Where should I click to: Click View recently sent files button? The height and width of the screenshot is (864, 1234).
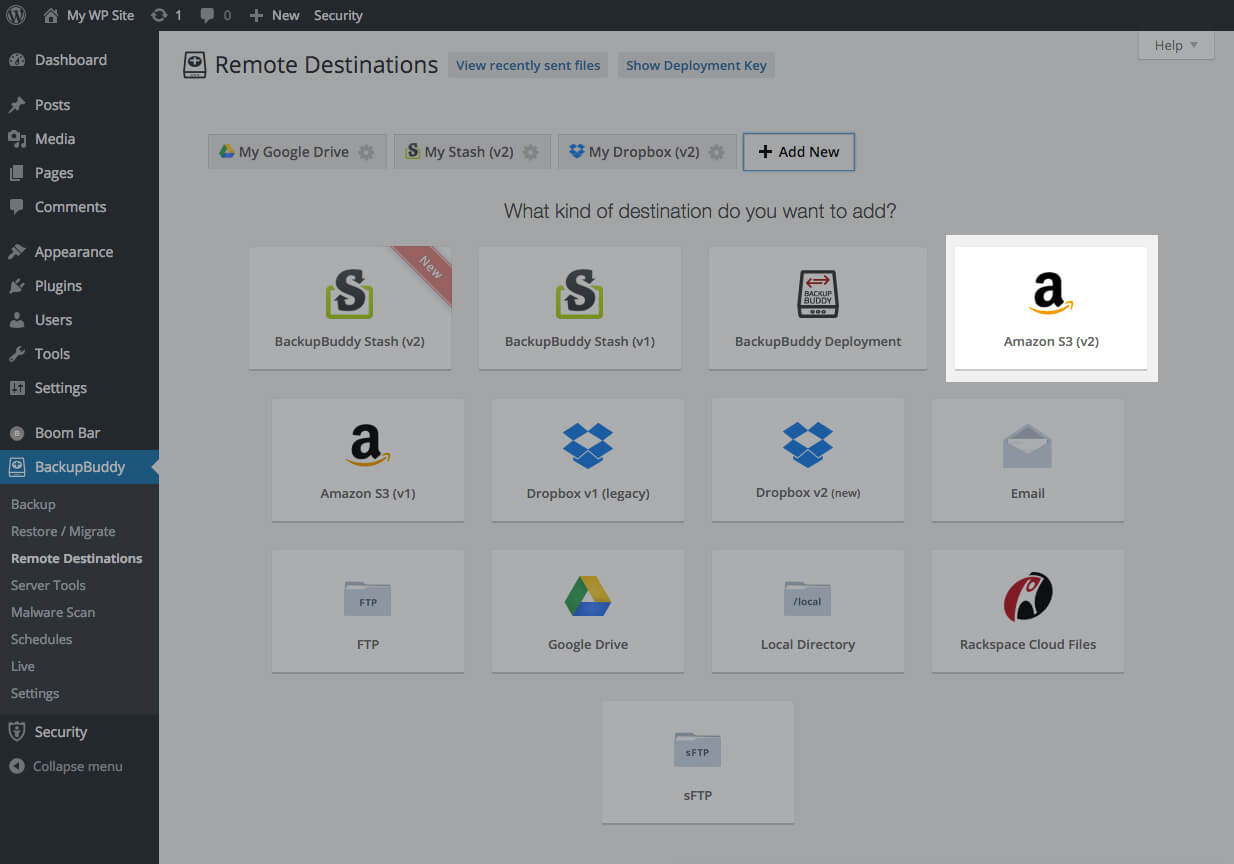[528, 65]
